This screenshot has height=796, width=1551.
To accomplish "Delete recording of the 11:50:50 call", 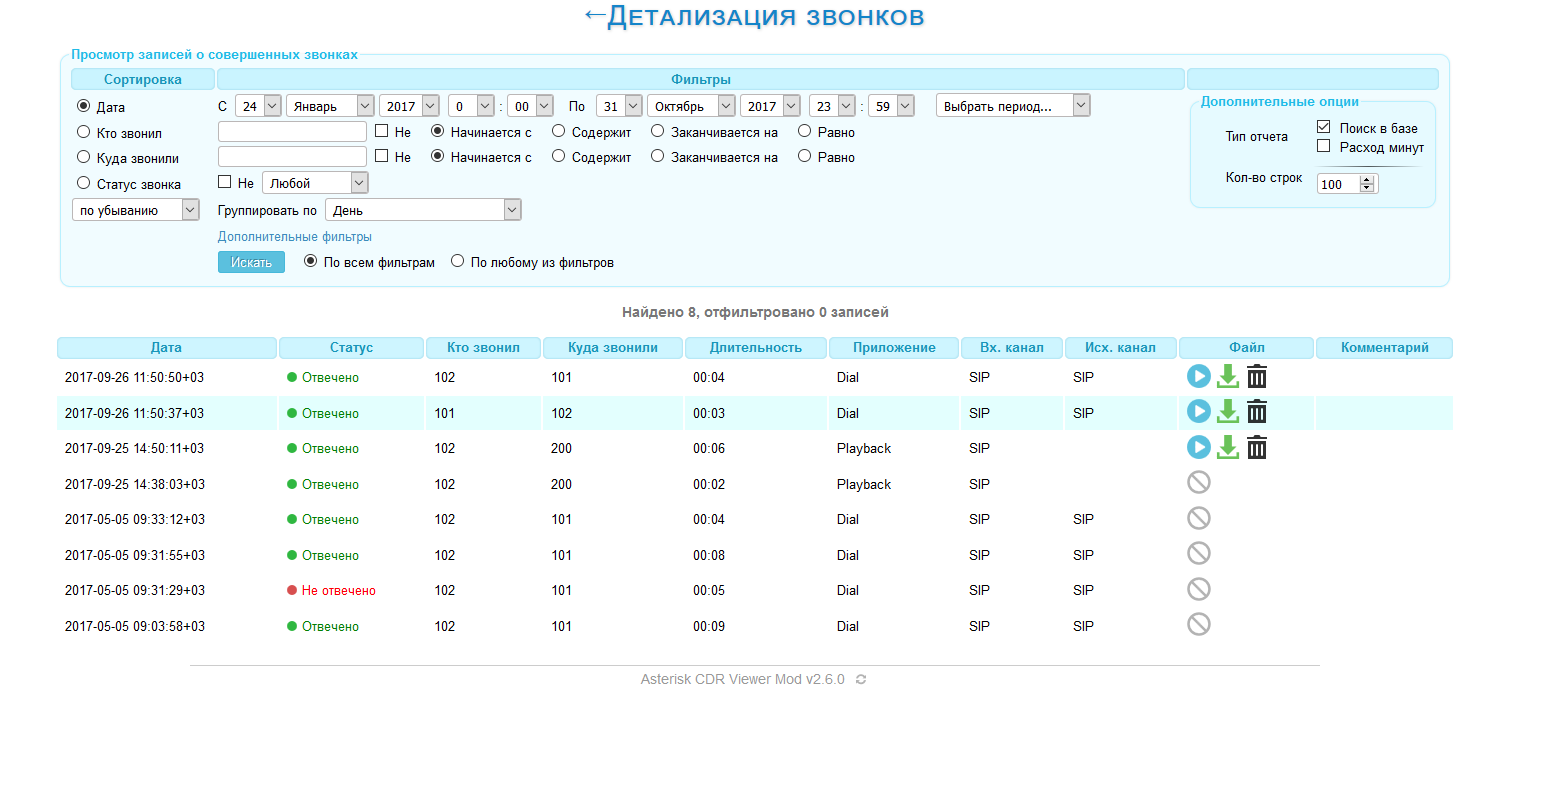I will (x=1257, y=377).
